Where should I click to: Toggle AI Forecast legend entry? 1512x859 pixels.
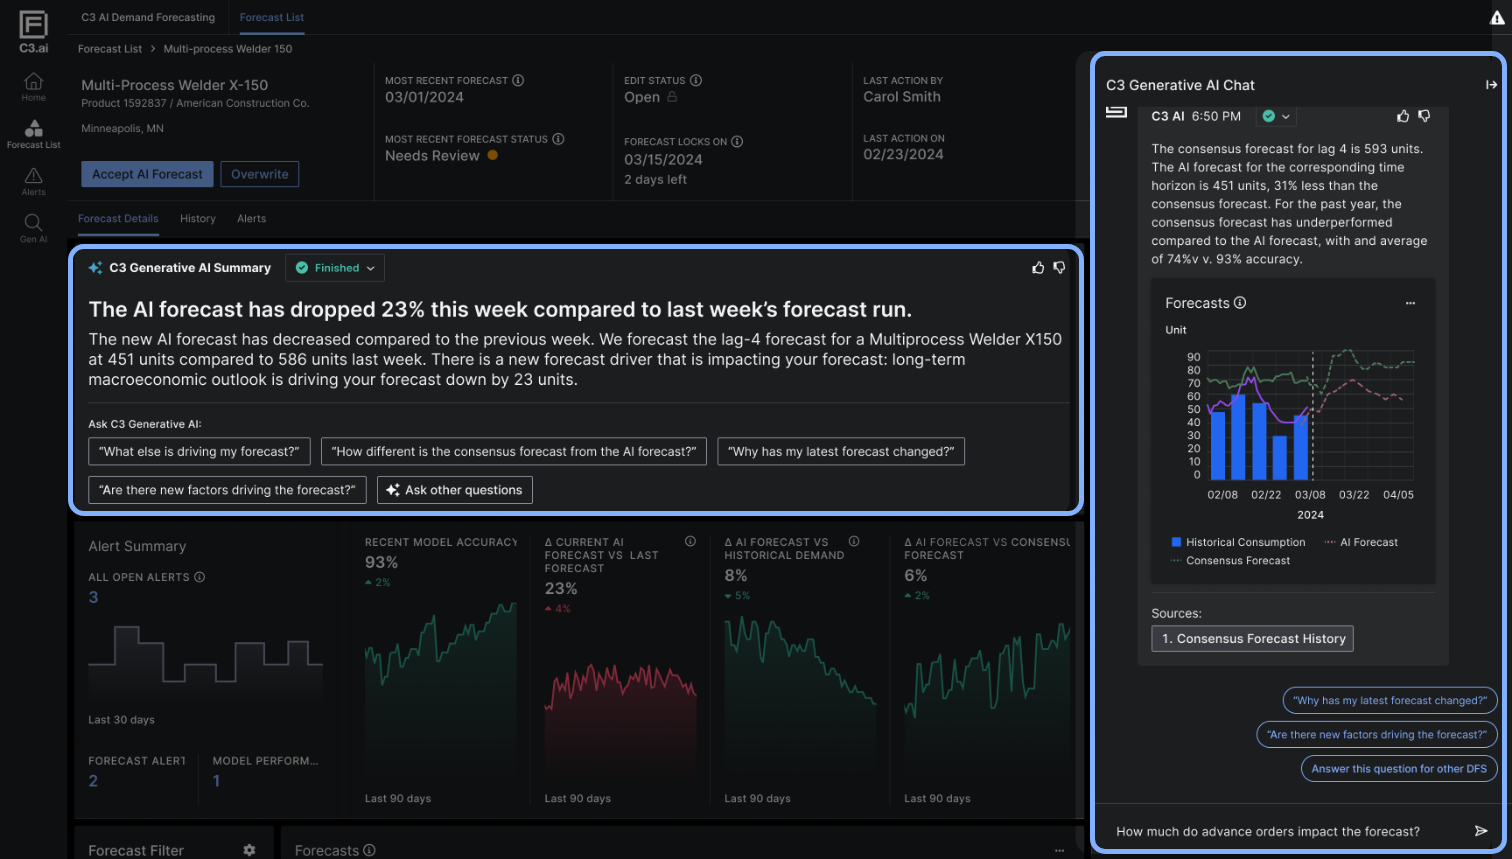tap(1361, 542)
